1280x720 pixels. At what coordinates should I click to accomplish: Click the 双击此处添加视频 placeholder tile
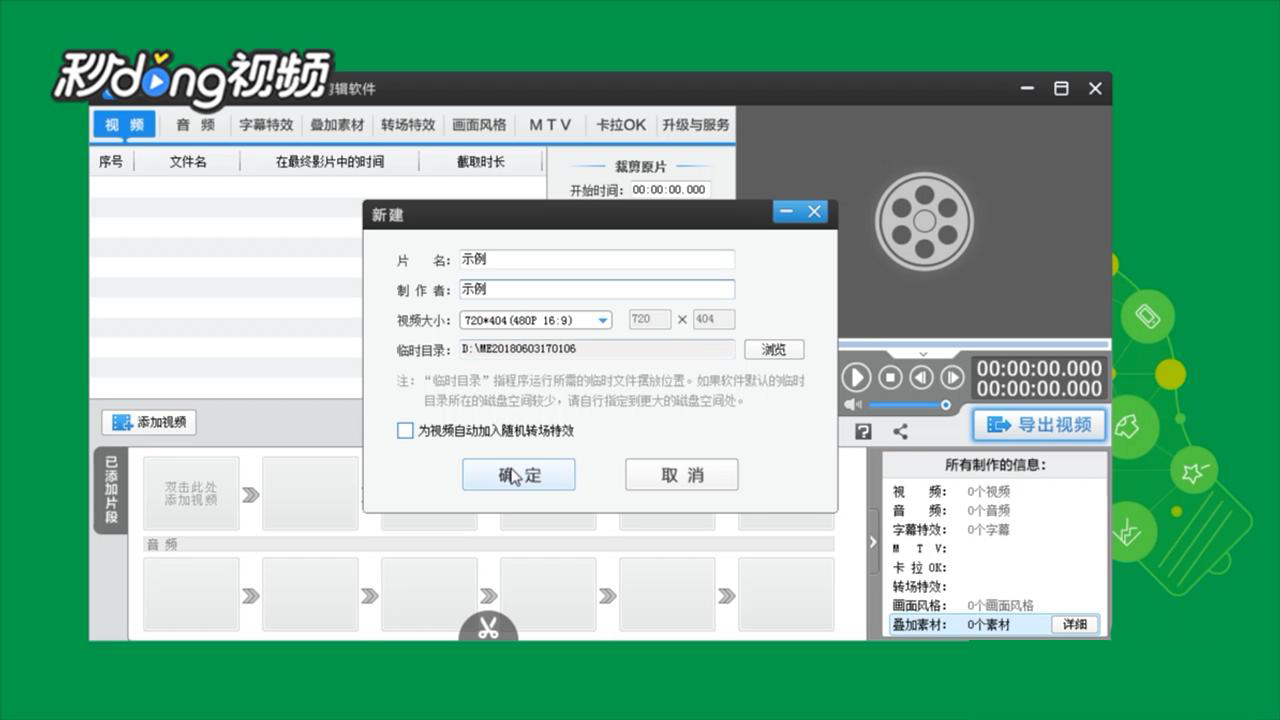(x=191, y=493)
